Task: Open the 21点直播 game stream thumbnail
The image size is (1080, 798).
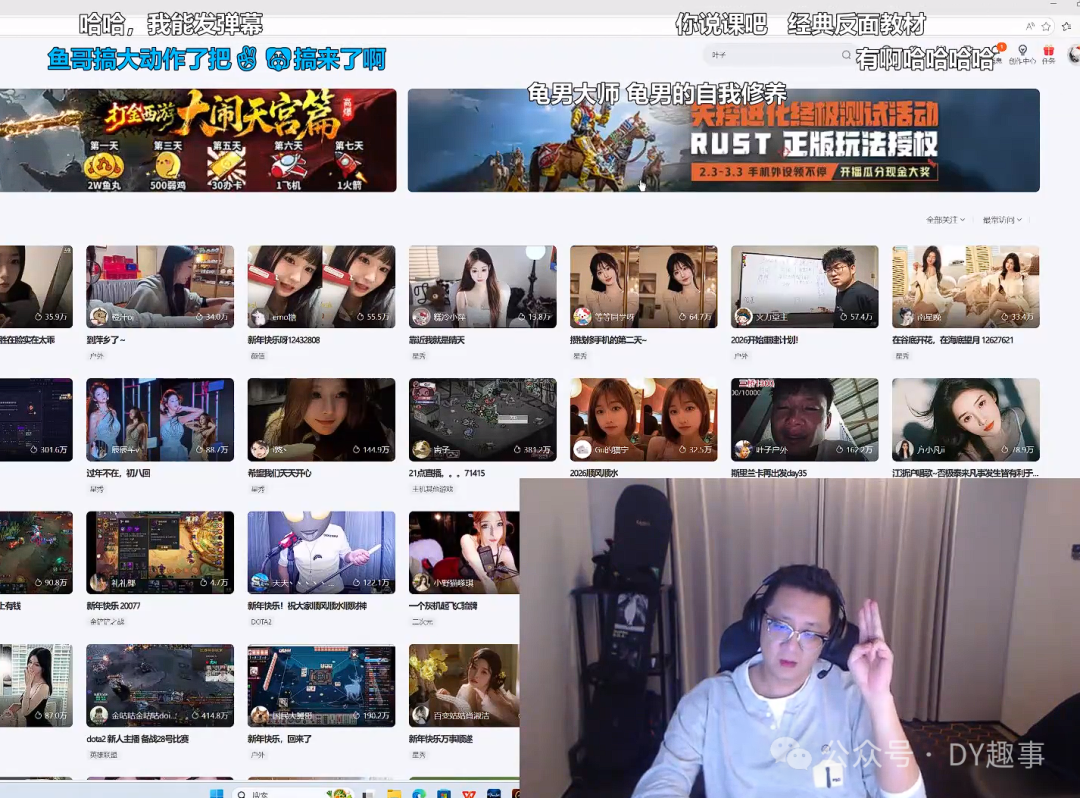Action: [x=483, y=419]
